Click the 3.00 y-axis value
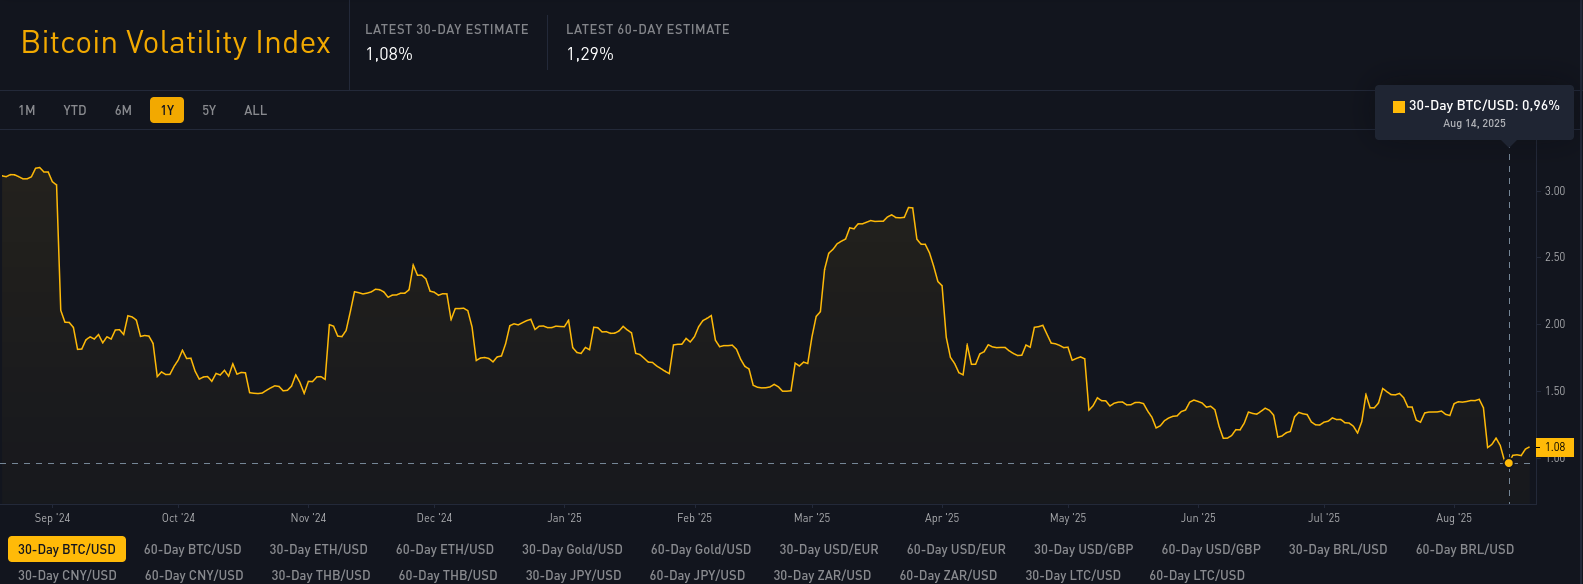Image resolution: width=1583 pixels, height=584 pixels. point(1554,191)
